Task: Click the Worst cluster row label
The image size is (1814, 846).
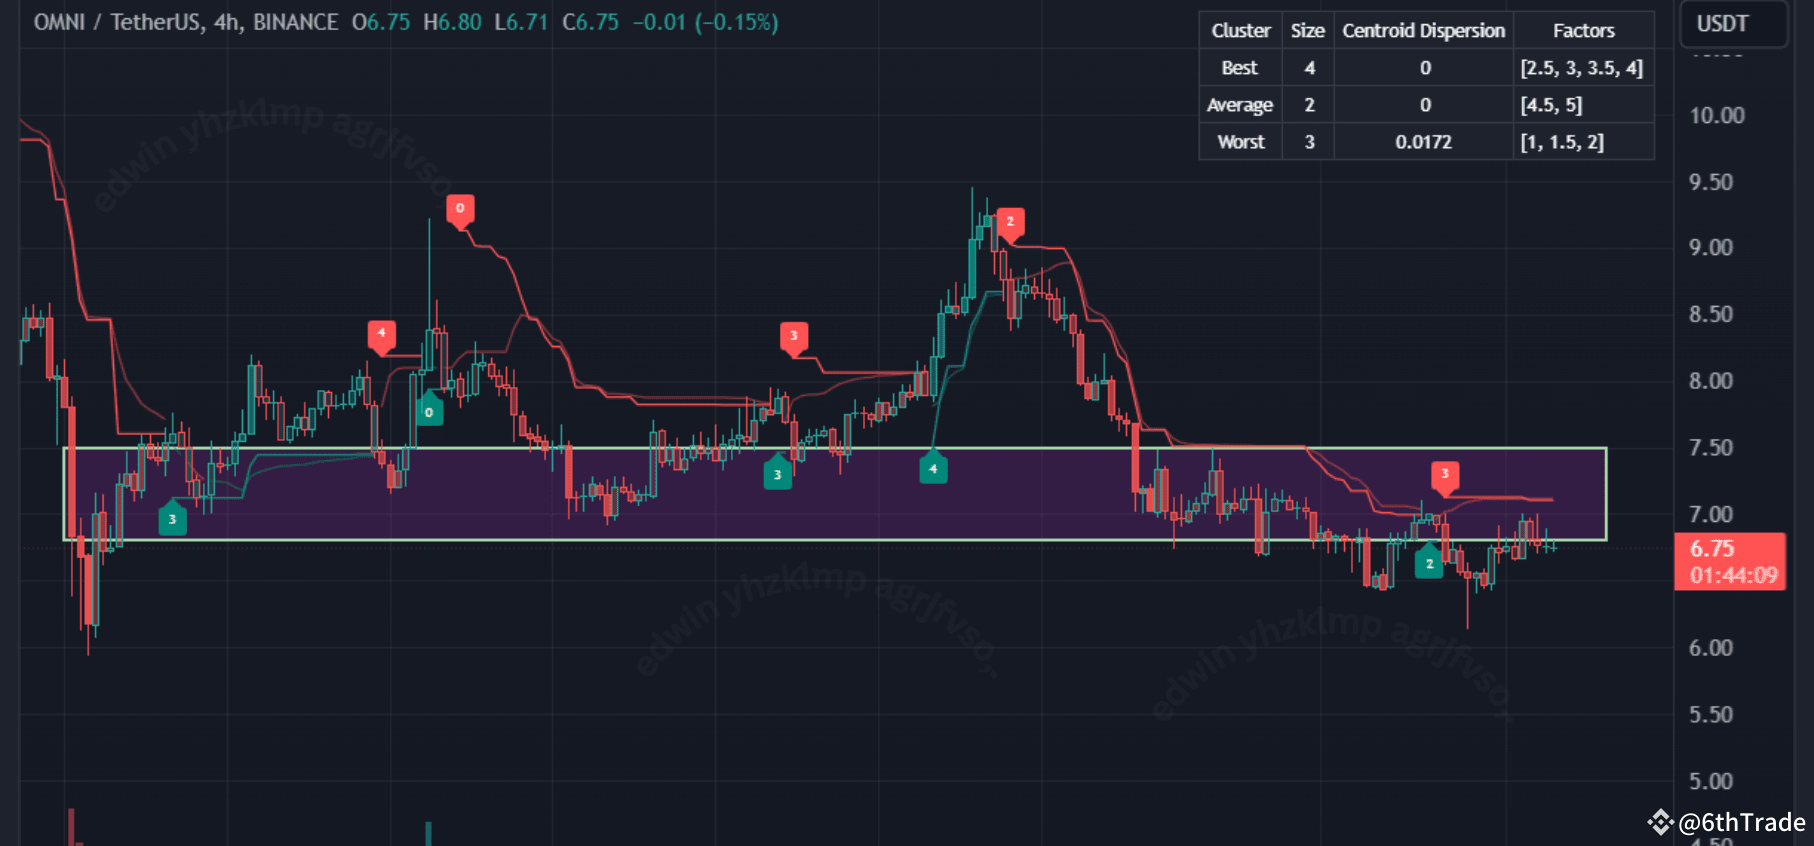Action: (1240, 142)
